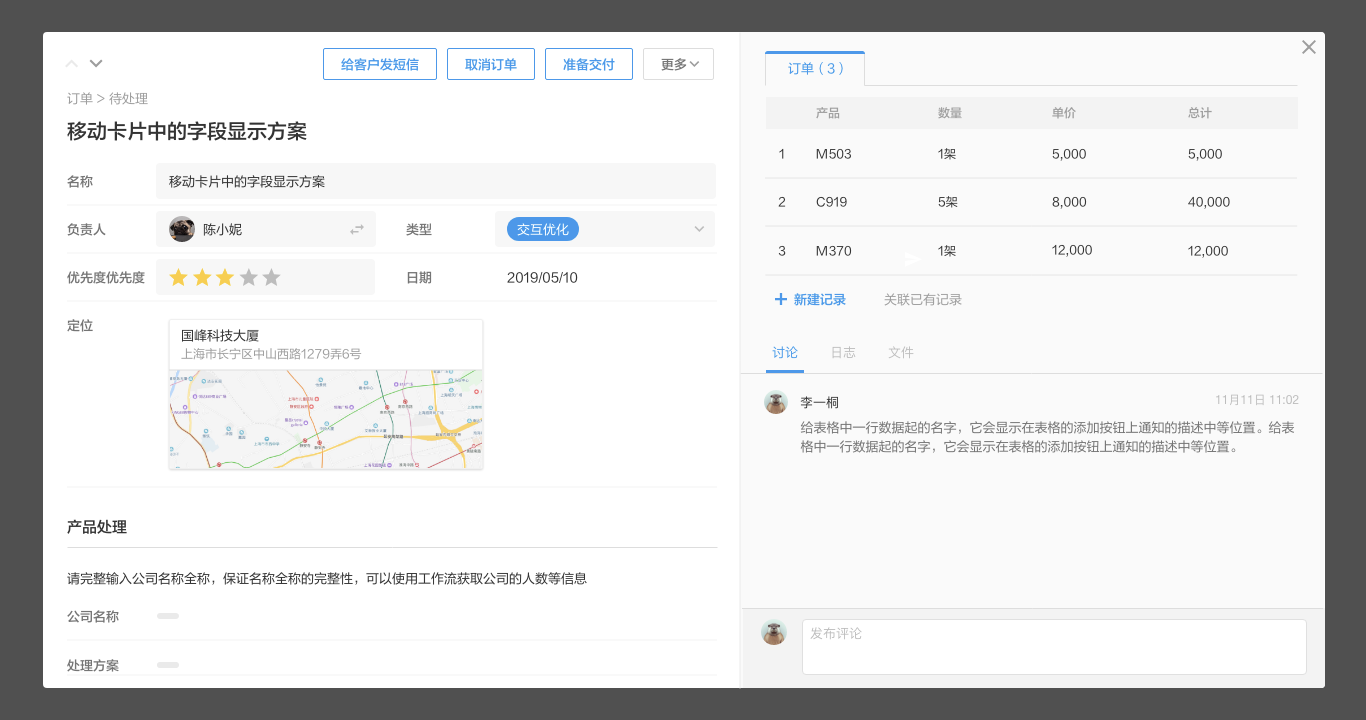Click commenter name 李一桐

(x=819, y=402)
